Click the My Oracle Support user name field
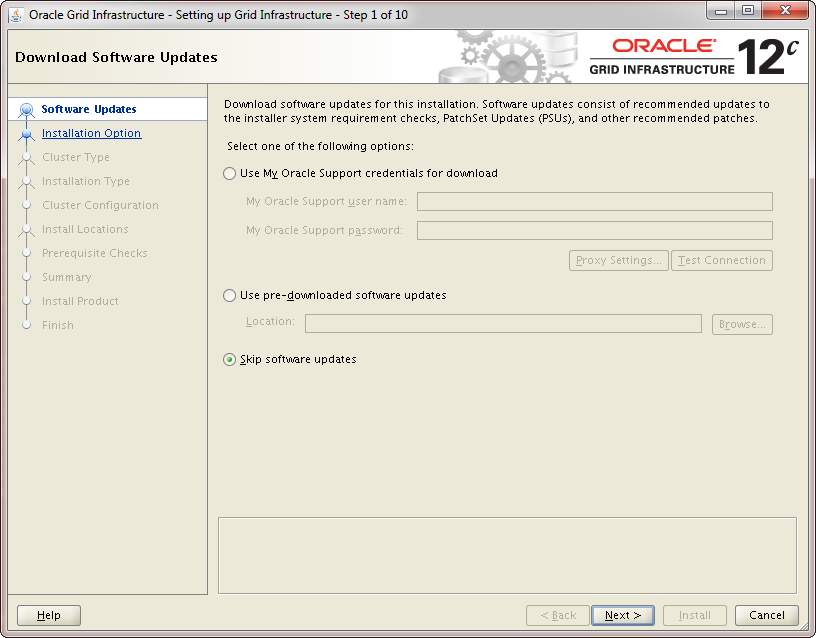 click(x=594, y=202)
